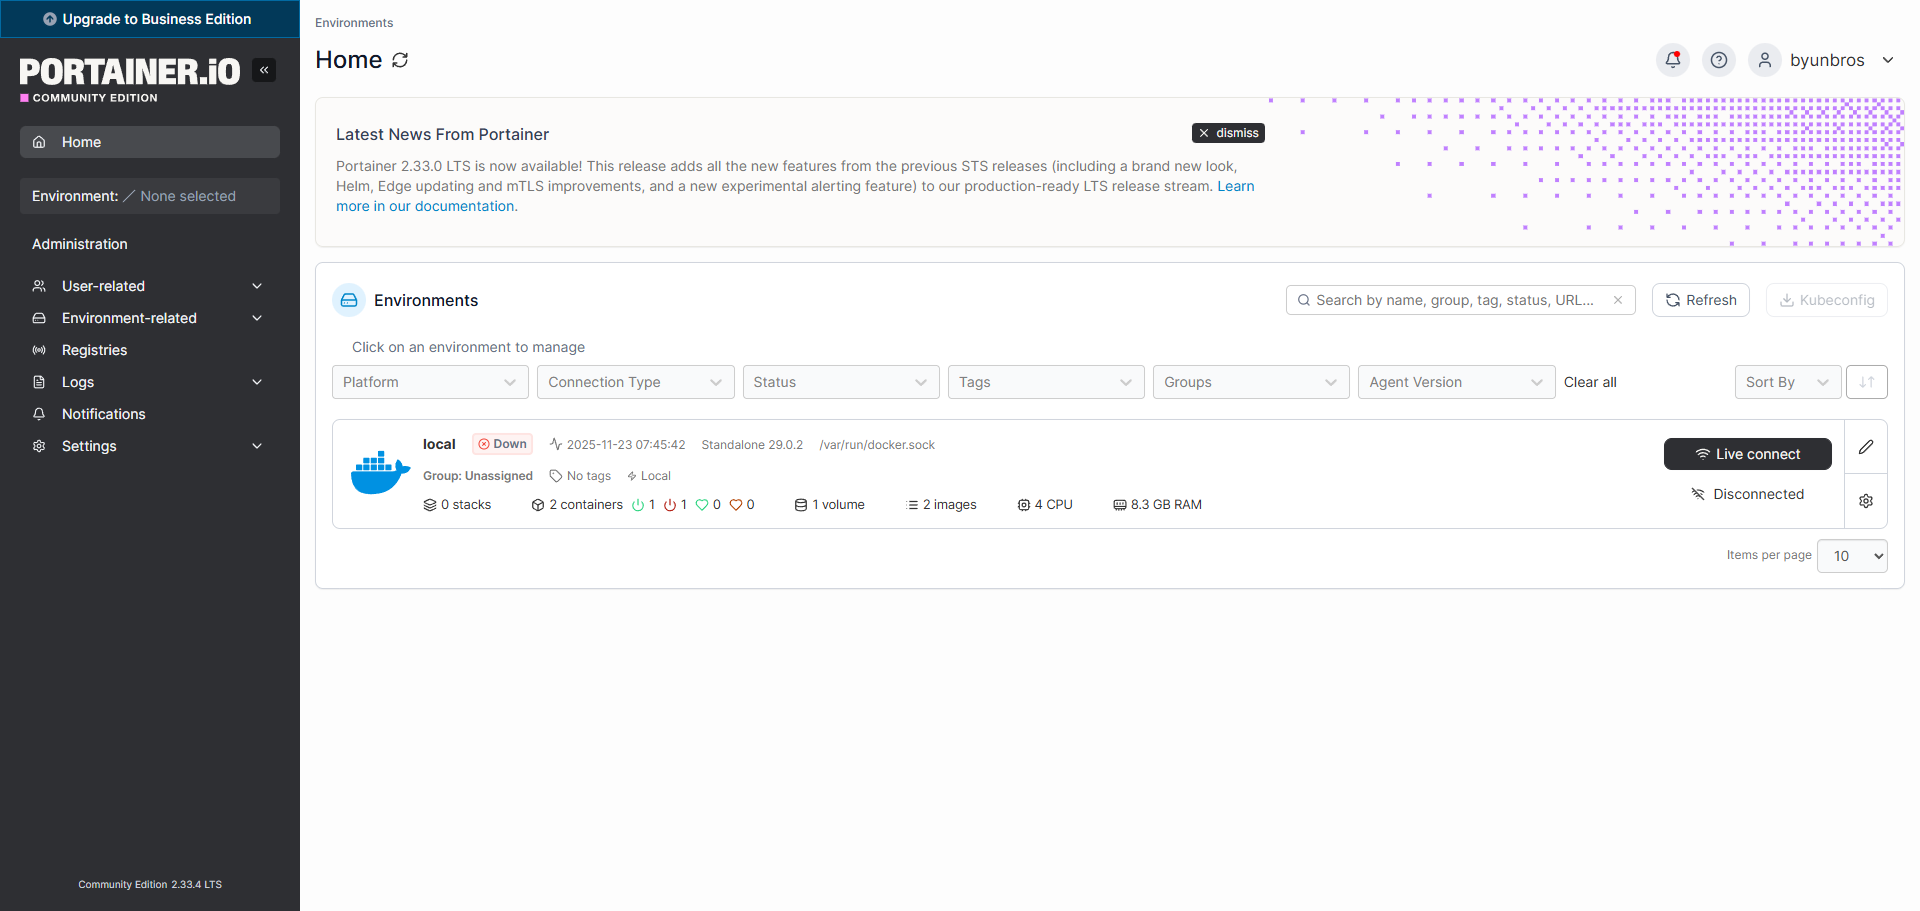1920x911 pixels.
Task: Click Clear all filters
Action: 1590,382
